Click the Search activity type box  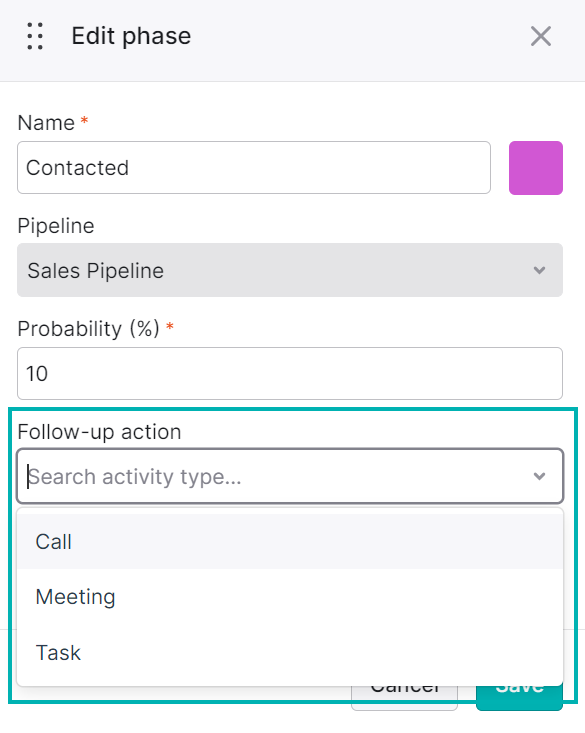click(x=290, y=476)
